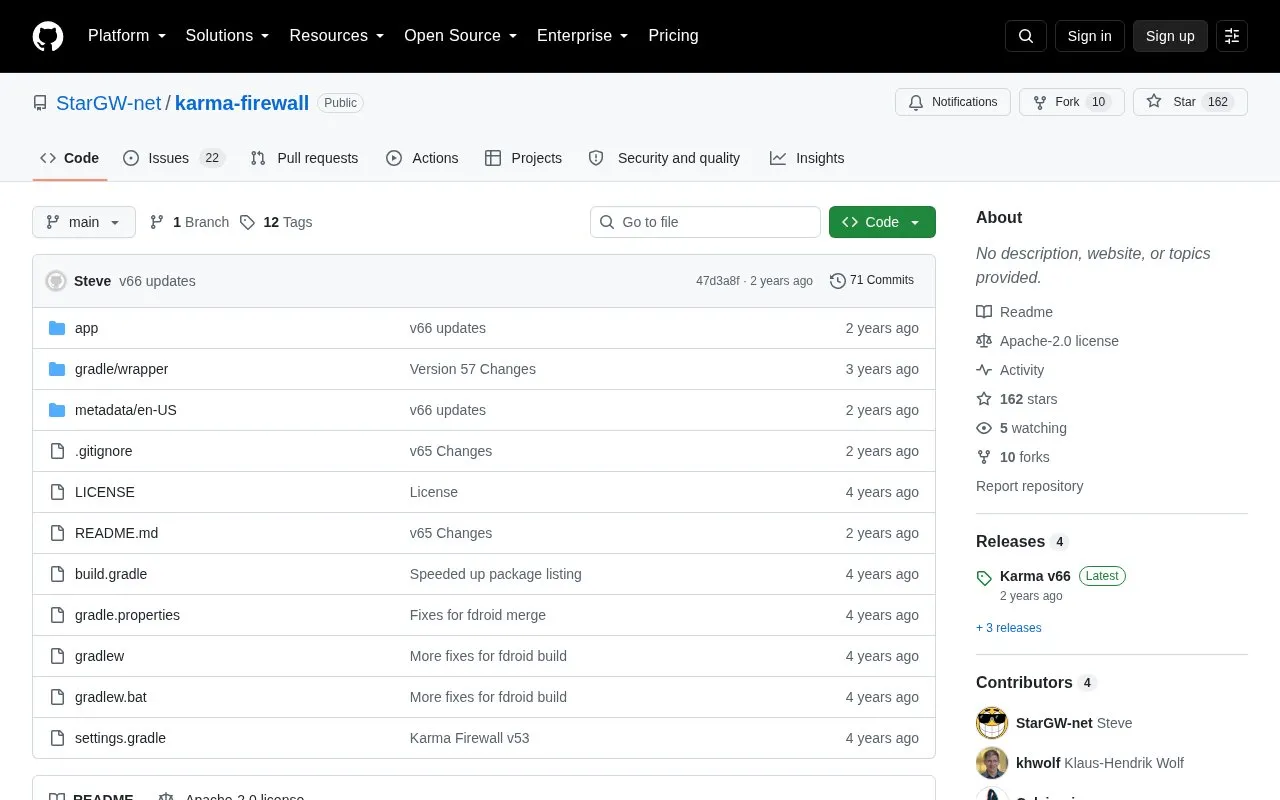This screenshot has width=1280, height=800.
Task: Click the GitHub logo icon
Action: click(48, 36)
